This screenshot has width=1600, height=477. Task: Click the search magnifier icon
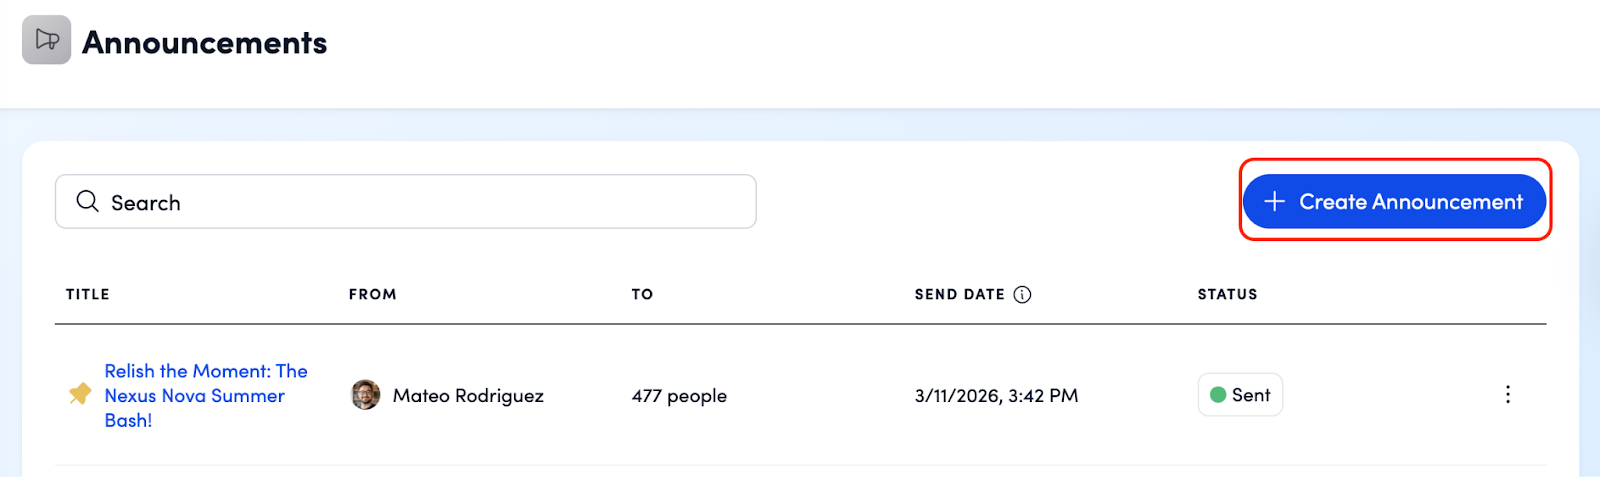[x=88, y=201]
